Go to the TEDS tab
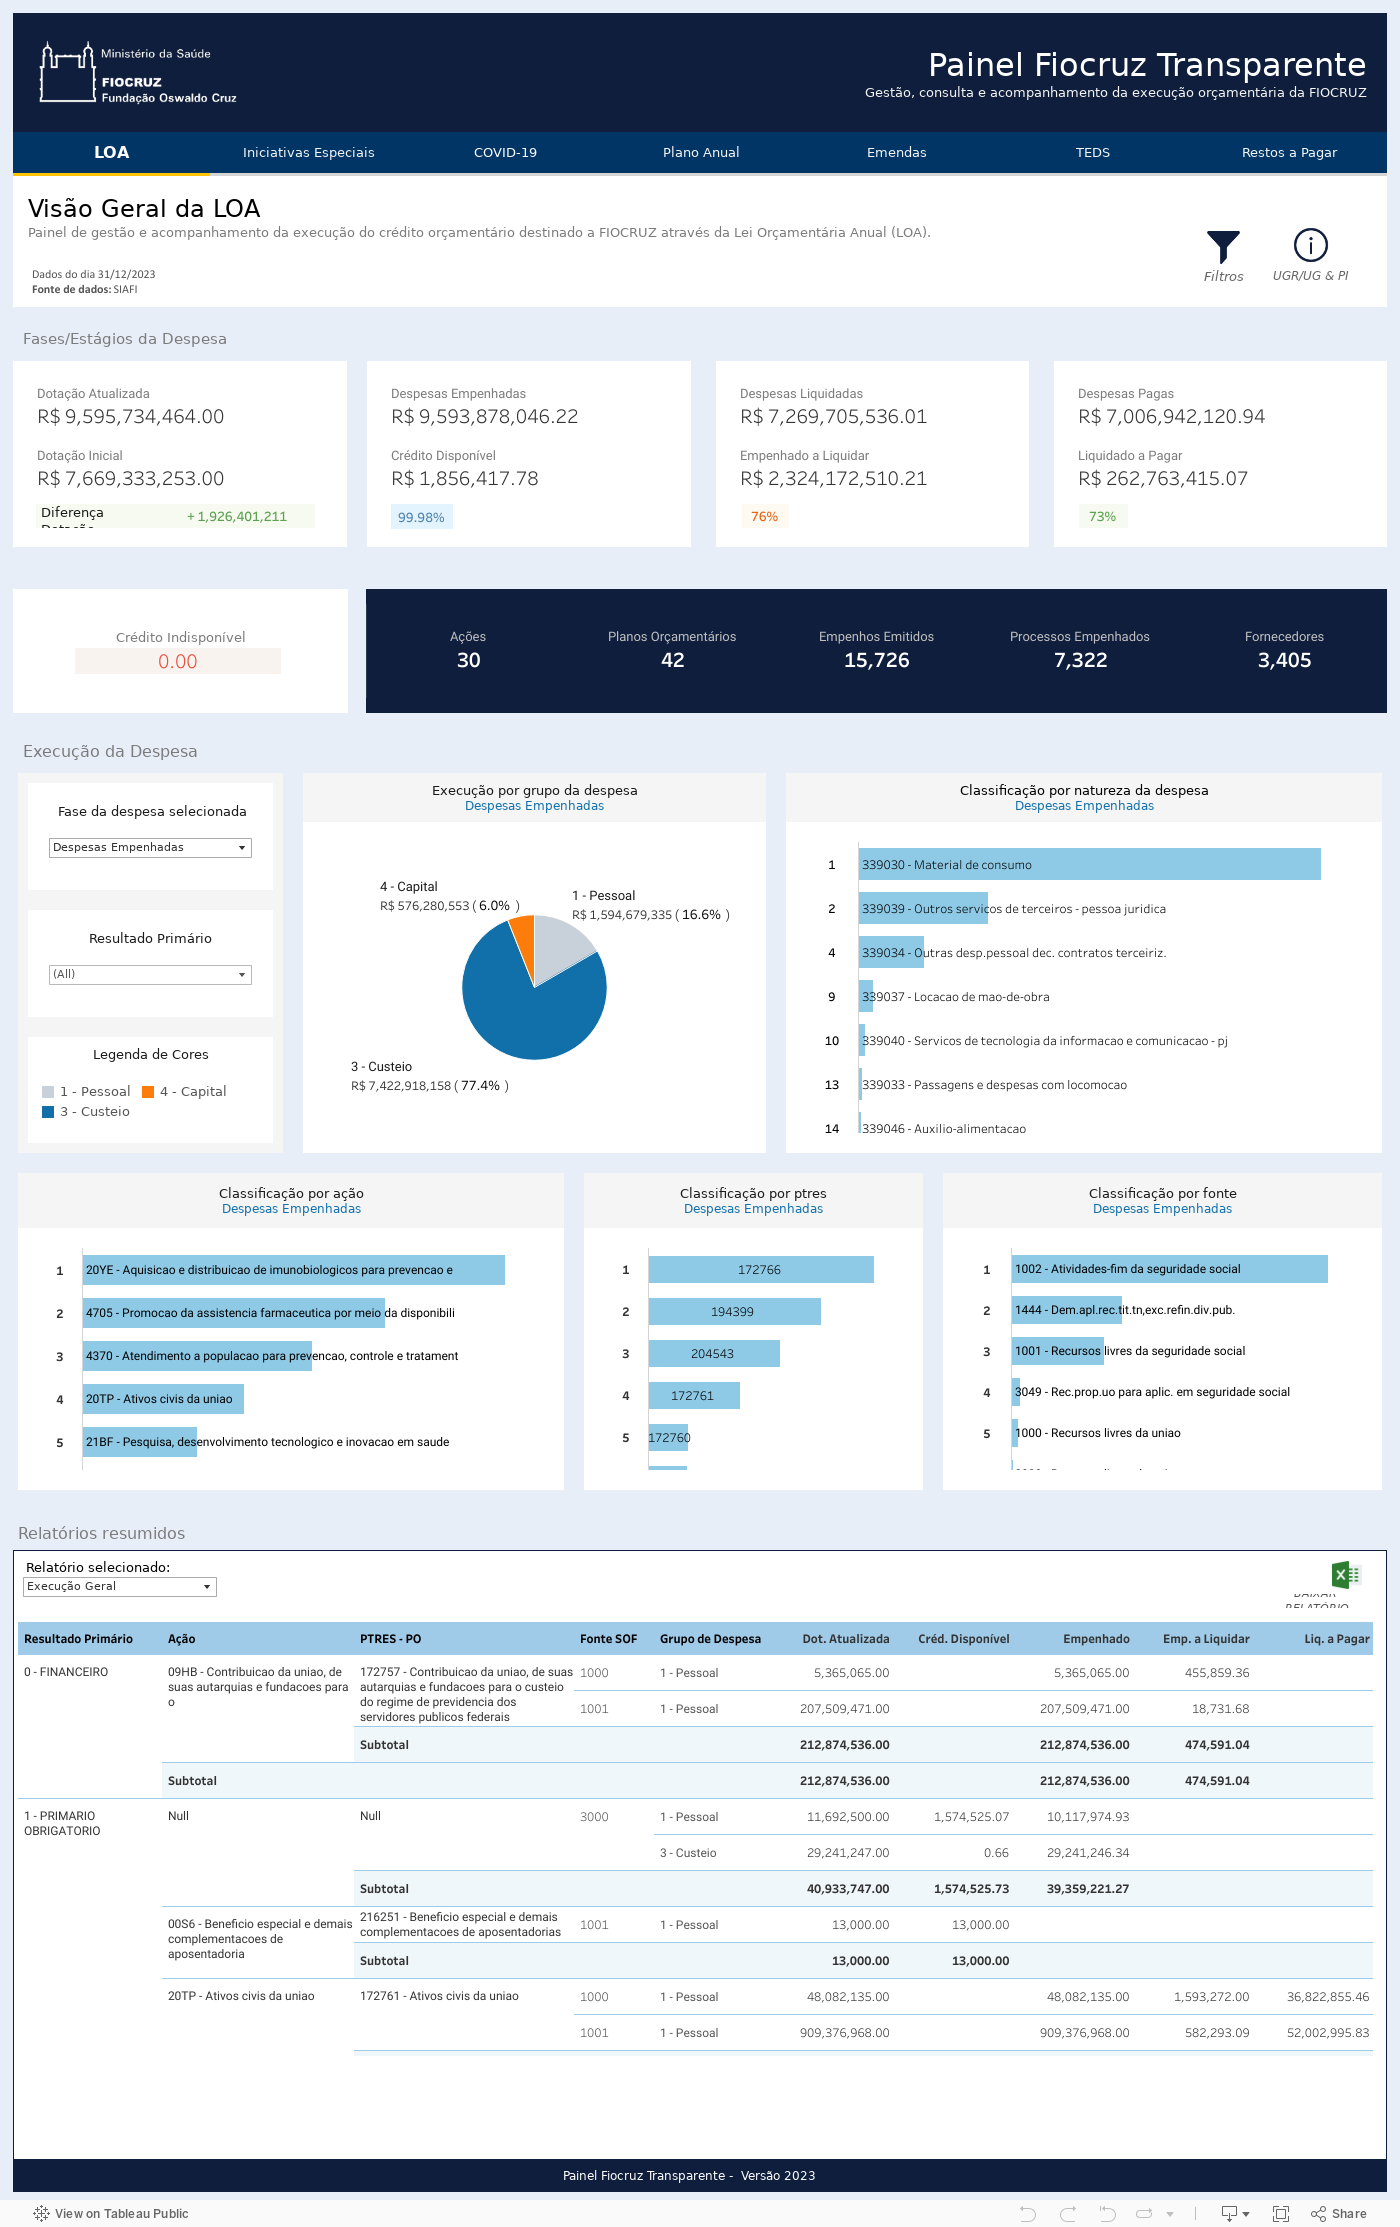 pyautogui.click(x=1093, y=152)
